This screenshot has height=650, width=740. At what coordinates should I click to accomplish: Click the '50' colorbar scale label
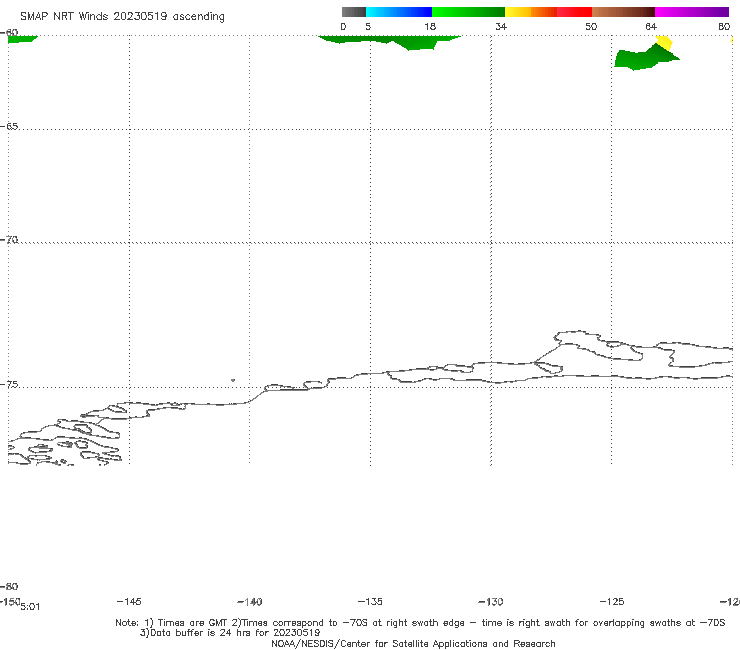click(591, 27)
